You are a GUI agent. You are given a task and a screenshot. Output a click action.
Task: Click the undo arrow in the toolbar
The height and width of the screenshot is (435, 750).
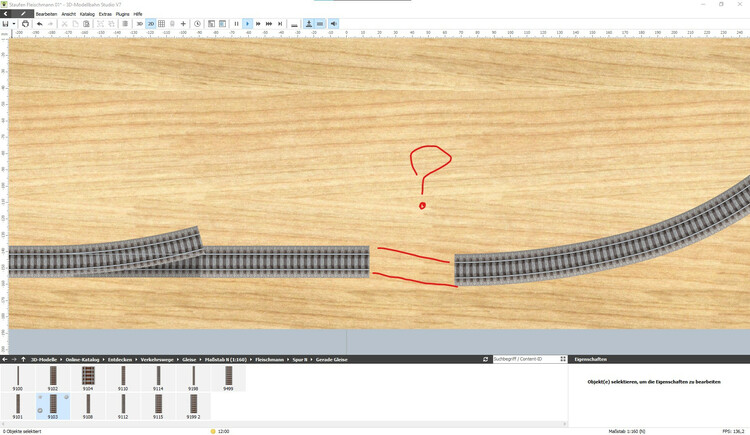pos(39,24)
